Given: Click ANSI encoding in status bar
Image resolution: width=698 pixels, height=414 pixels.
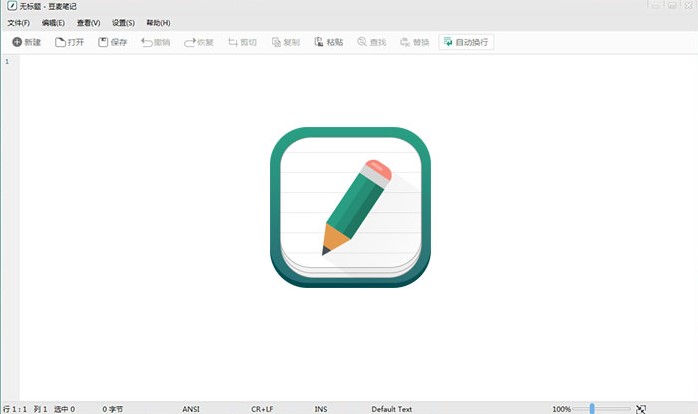Looking at the screenshot, I should pos(191,409).
